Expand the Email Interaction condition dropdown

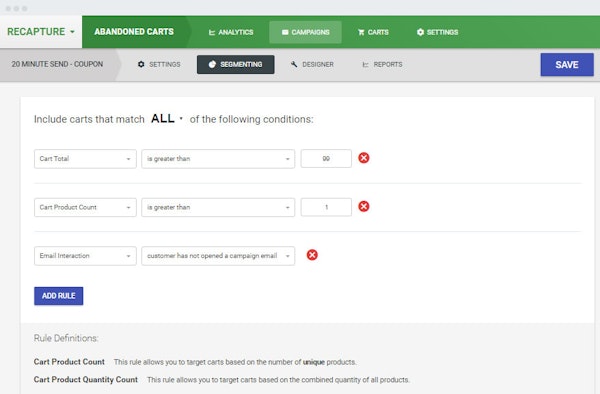point(218,256)
